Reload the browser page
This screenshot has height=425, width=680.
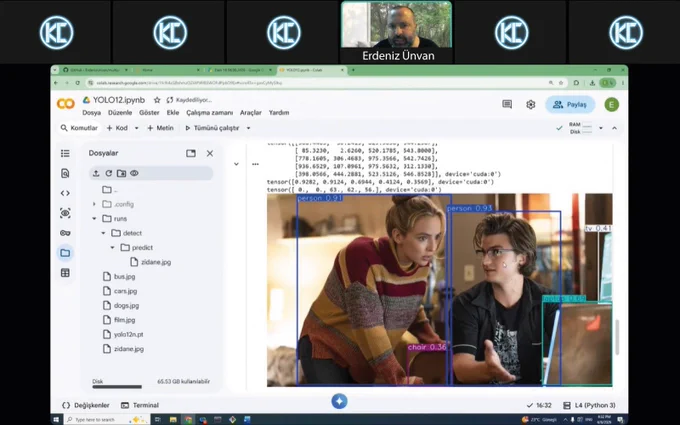coord(78,83)
